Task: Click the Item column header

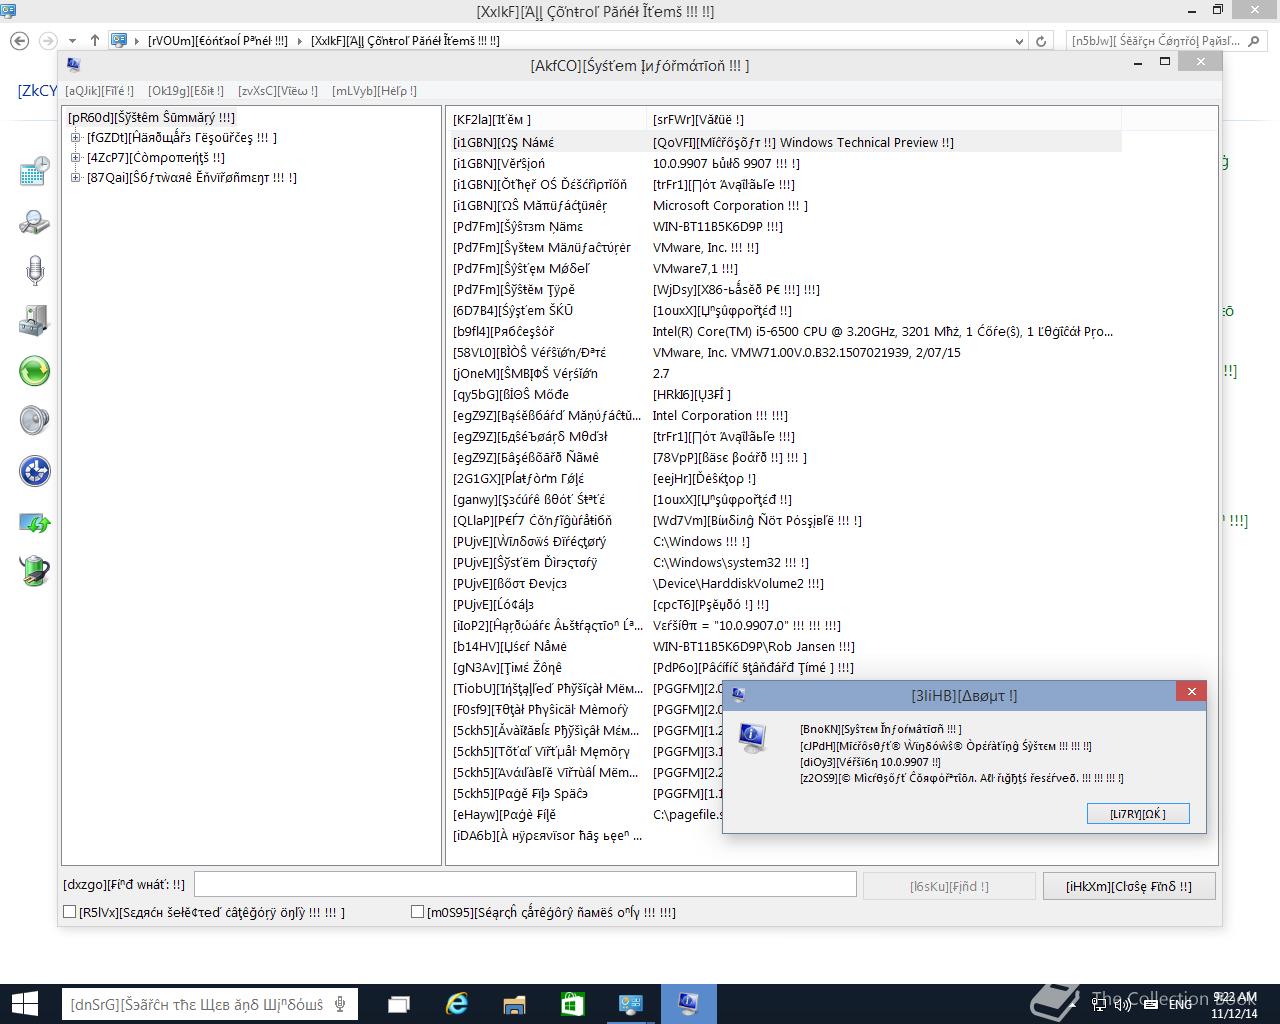Action: pyautogui.click(x=546, y=120)
